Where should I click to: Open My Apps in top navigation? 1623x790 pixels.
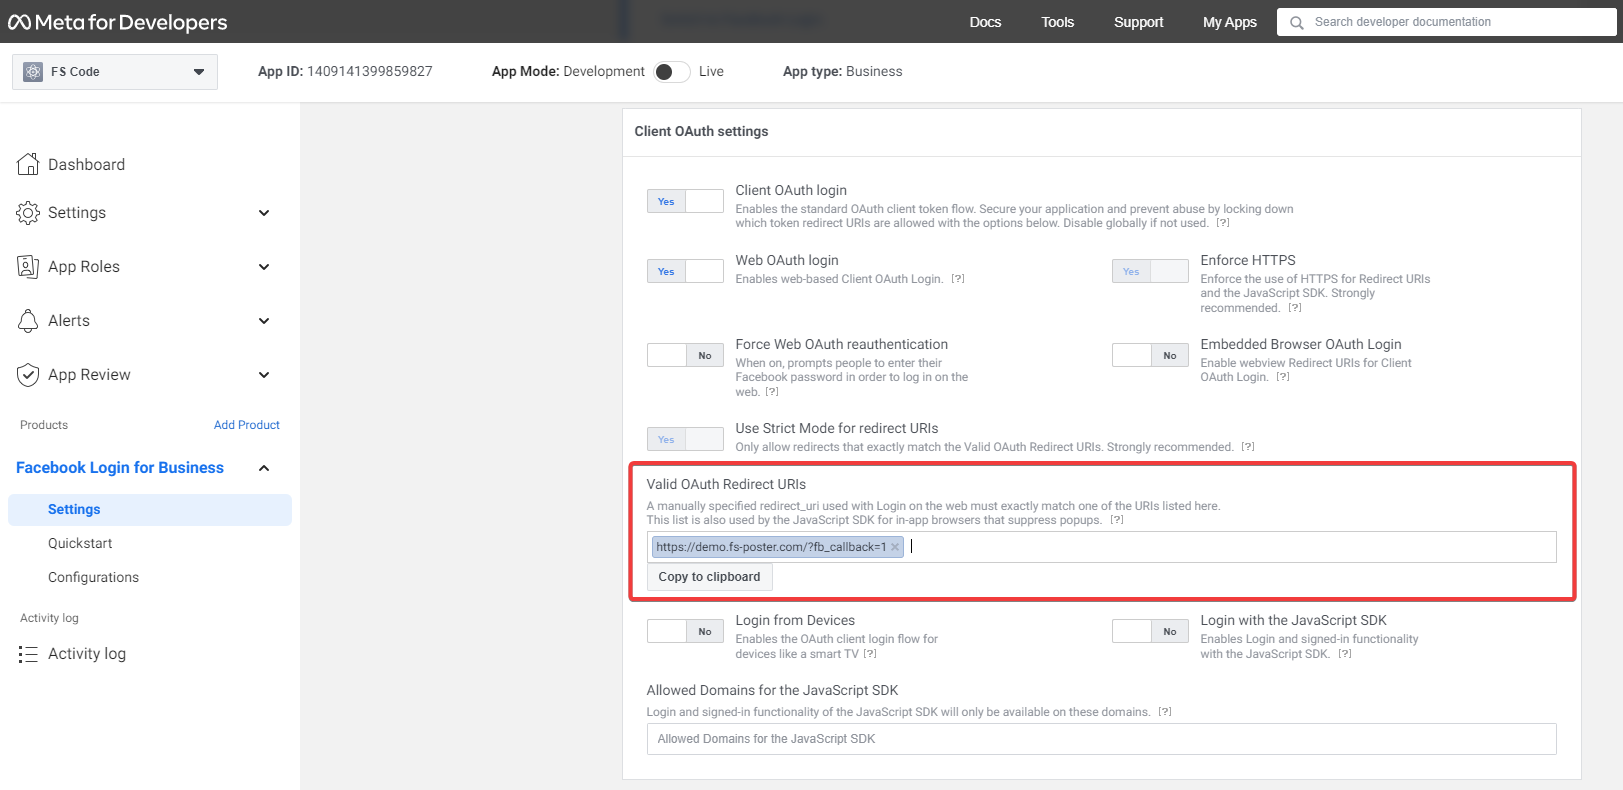[x=1229, y=22]
